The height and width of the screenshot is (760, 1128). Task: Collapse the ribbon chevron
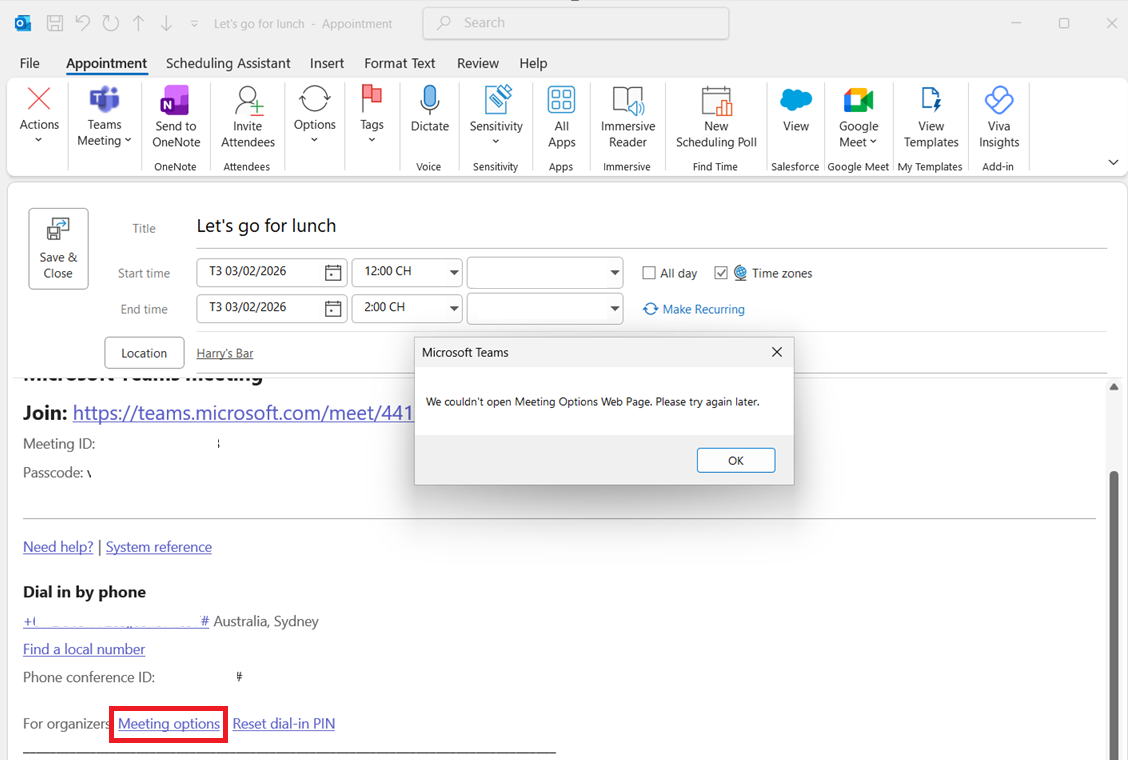pyautogui.click(x=1113, y=163)
